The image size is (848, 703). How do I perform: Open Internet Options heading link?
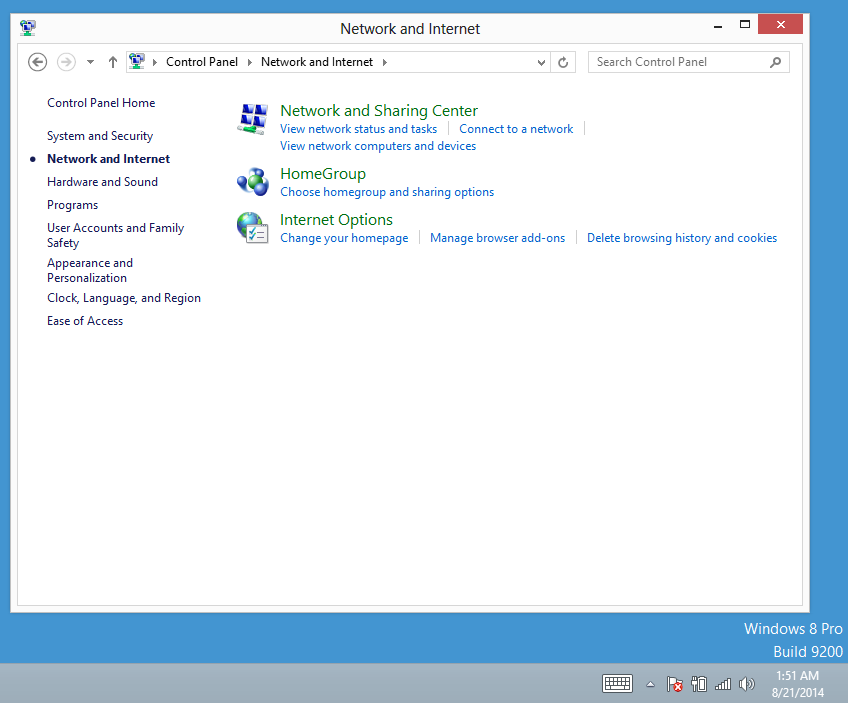click(x=336, y=220)
